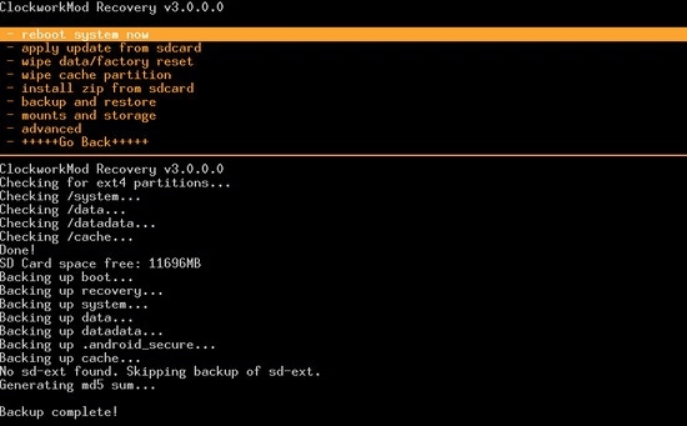Click the Backing up recovery log line

tap(81, 291)
